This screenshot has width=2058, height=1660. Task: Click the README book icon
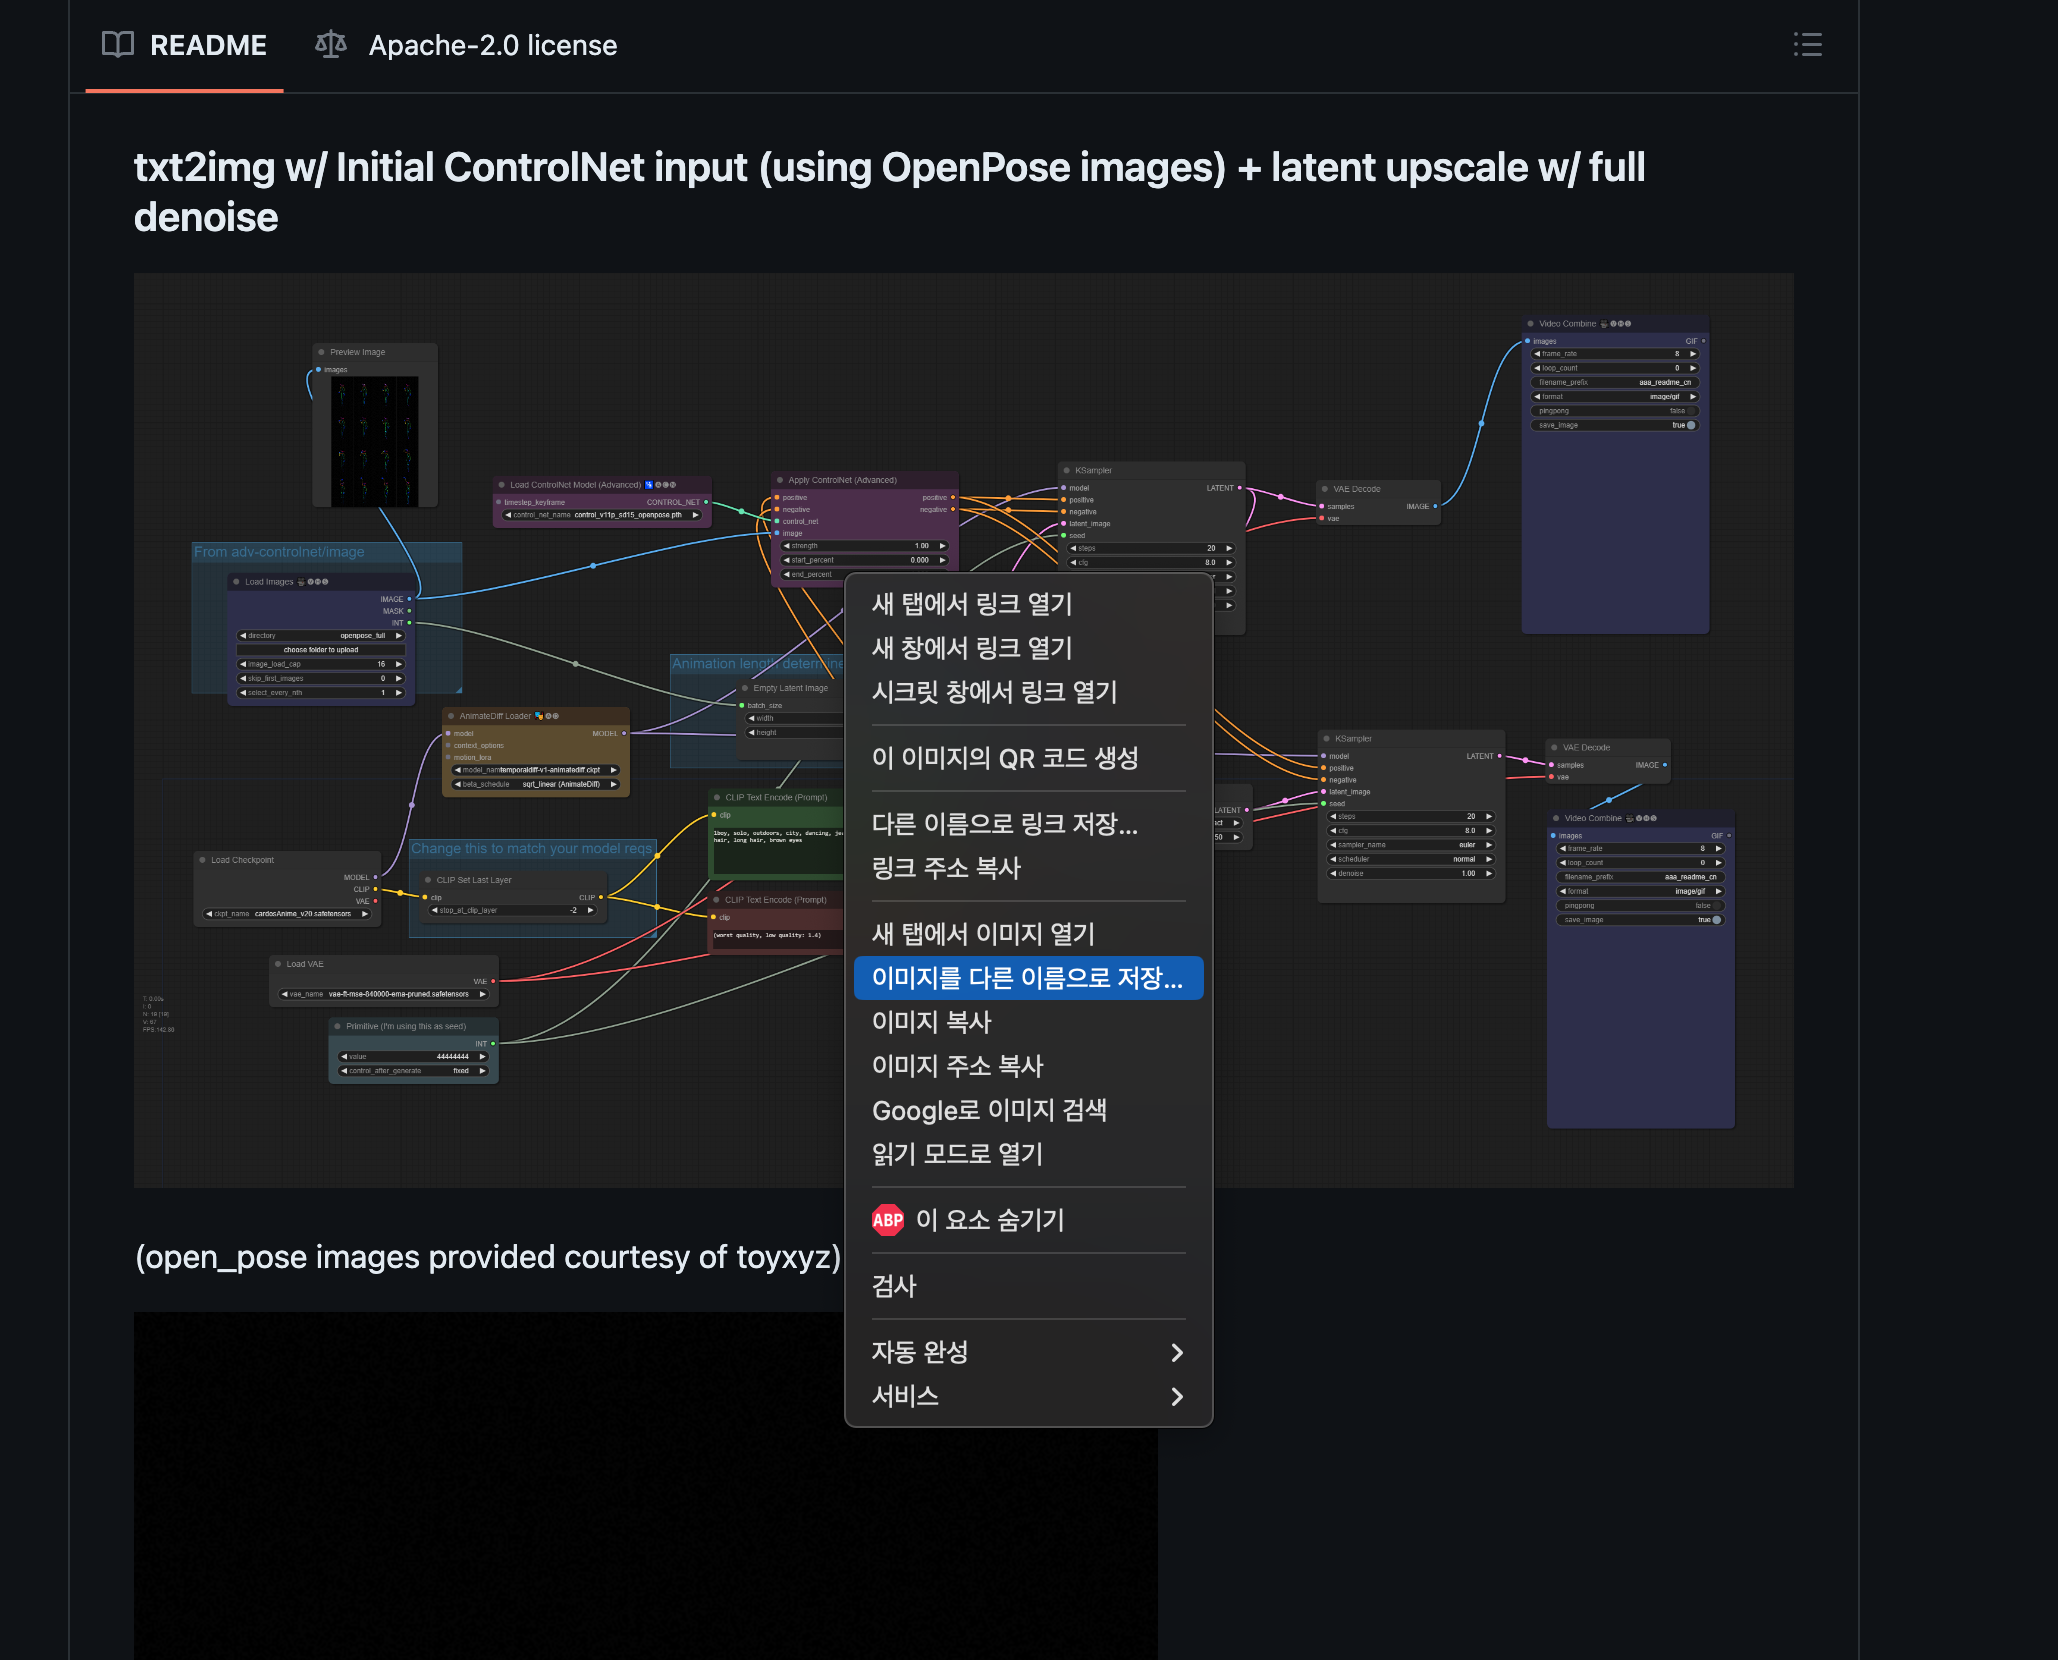click(118, 45)
